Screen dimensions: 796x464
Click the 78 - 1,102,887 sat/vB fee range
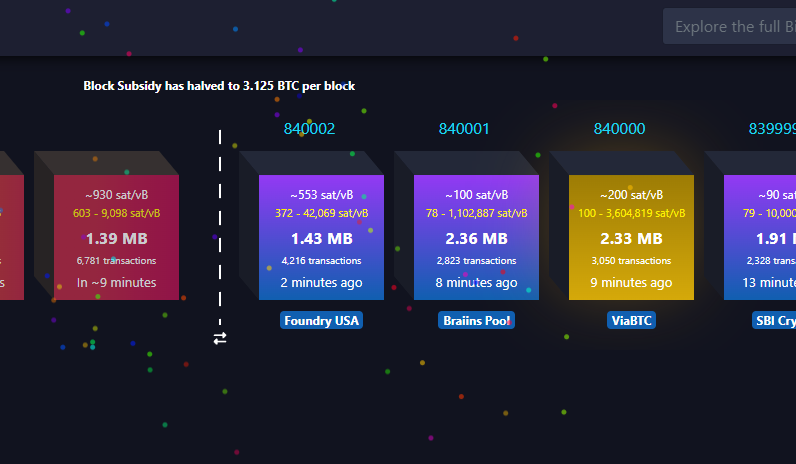[476, 213]
